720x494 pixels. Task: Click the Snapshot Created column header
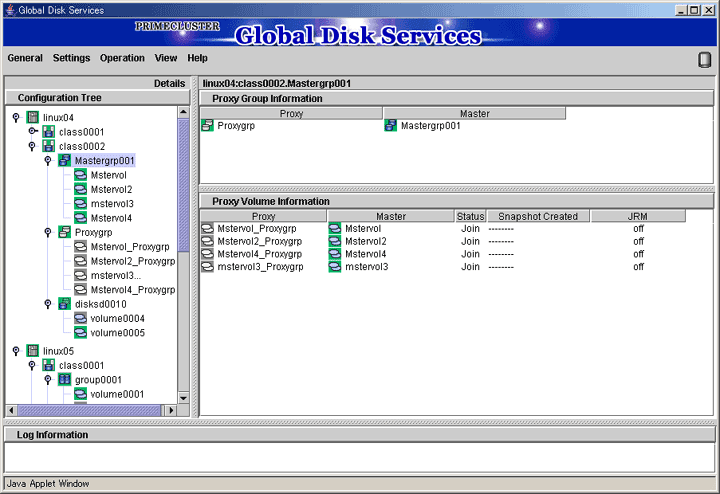tap(538, 216)
